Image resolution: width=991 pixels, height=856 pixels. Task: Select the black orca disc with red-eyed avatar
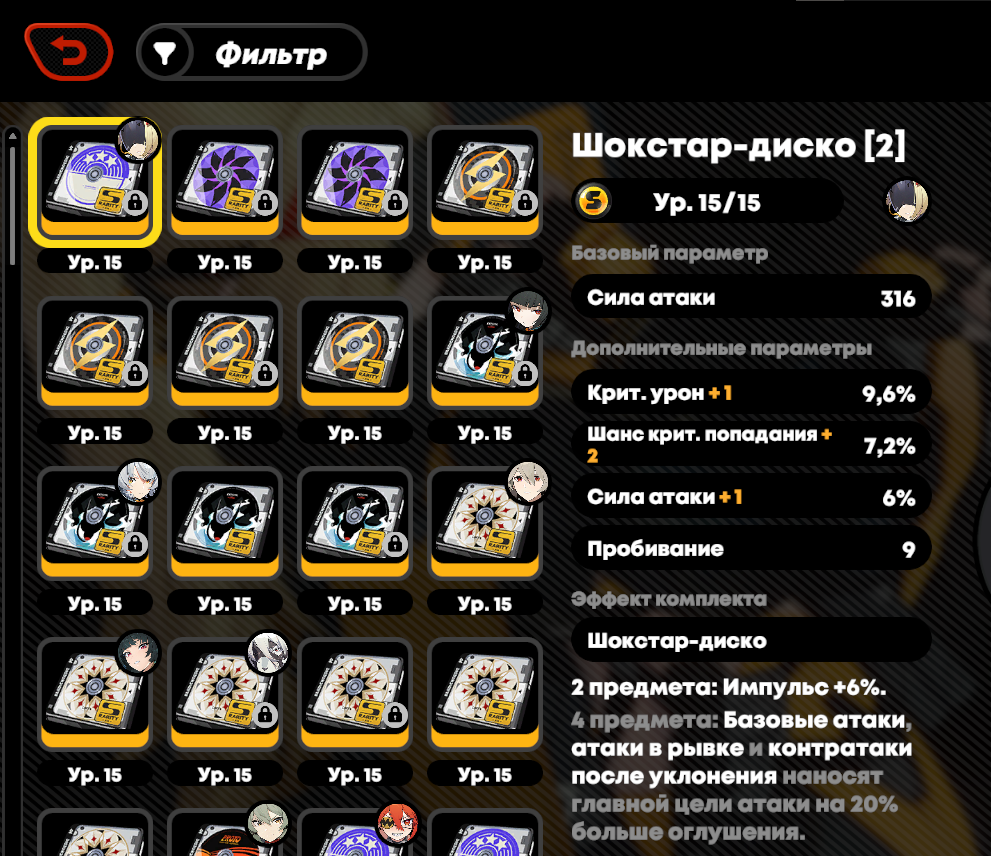tap(485, 353)
